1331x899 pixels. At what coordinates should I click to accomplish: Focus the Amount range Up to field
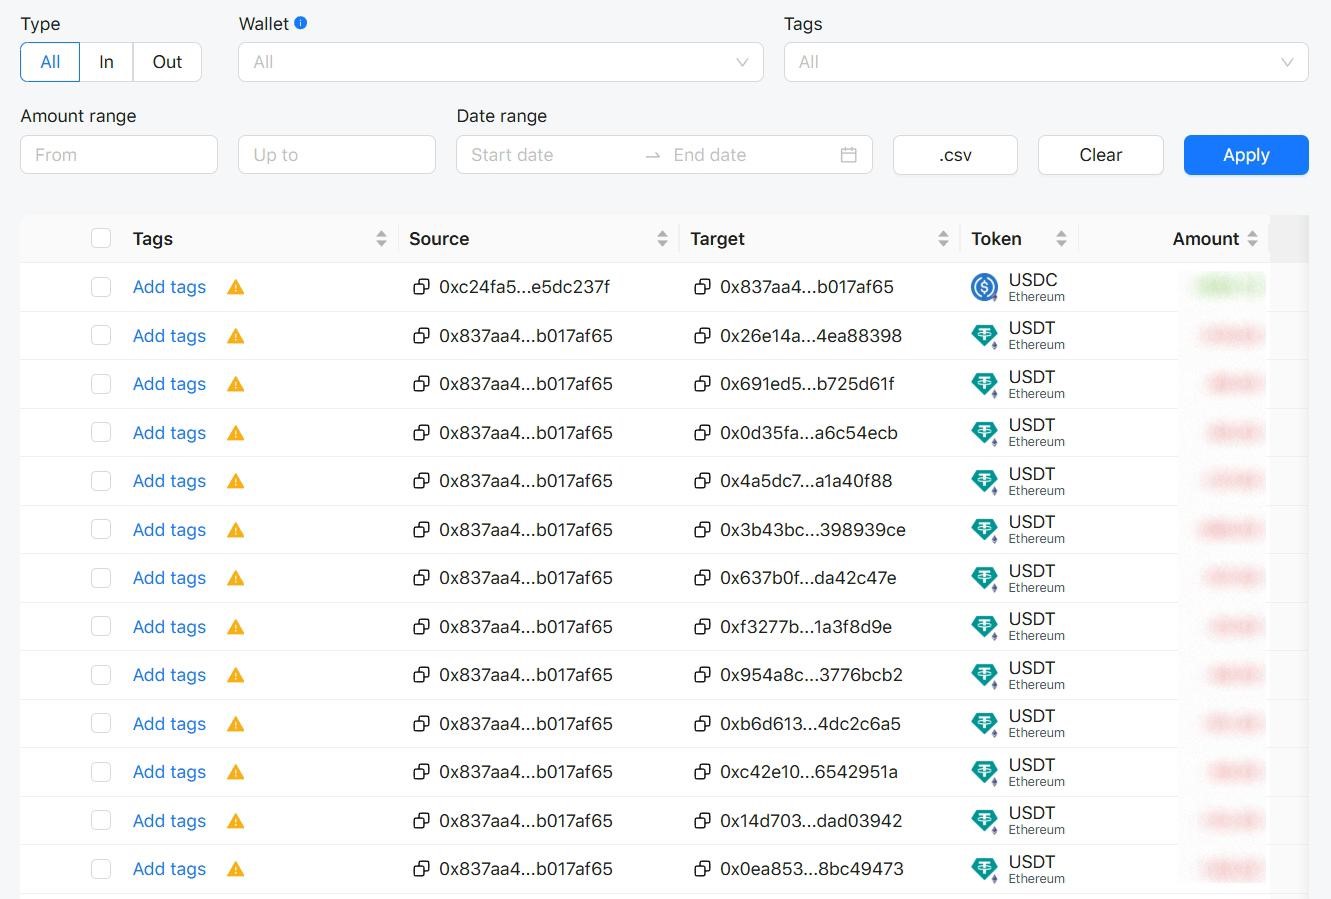[337, 155]
